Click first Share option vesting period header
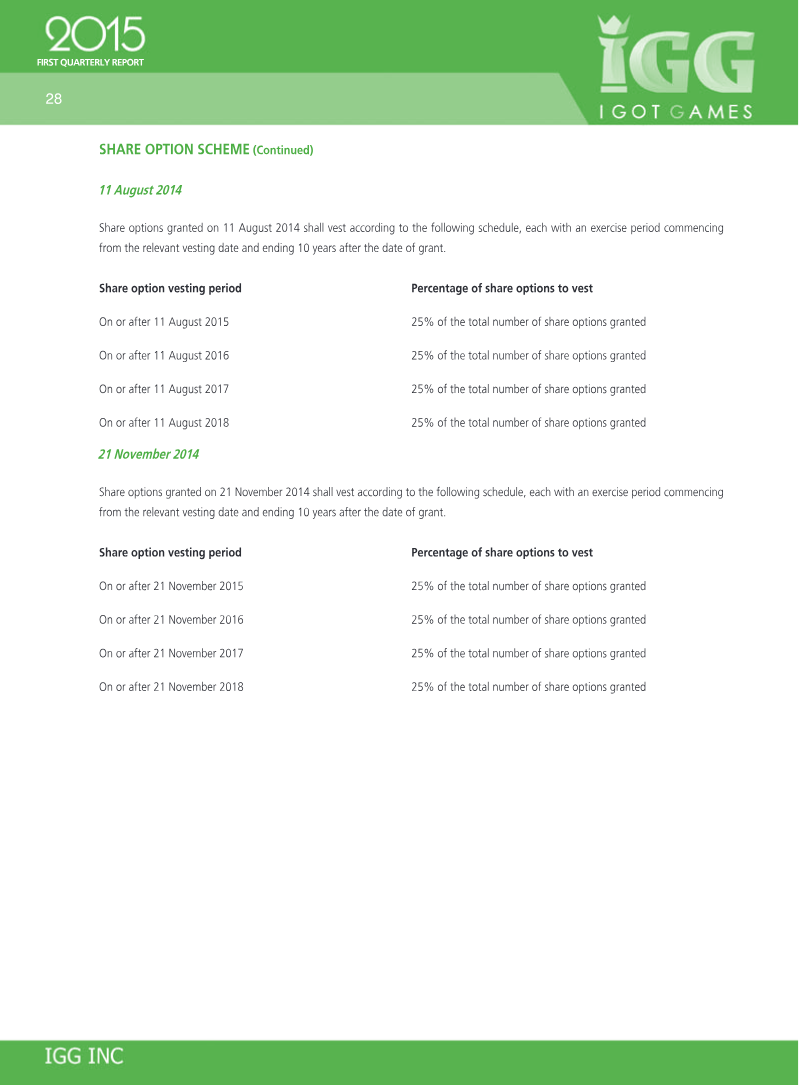This screenshot has width=800, height=1085. (x=170, y=288)
